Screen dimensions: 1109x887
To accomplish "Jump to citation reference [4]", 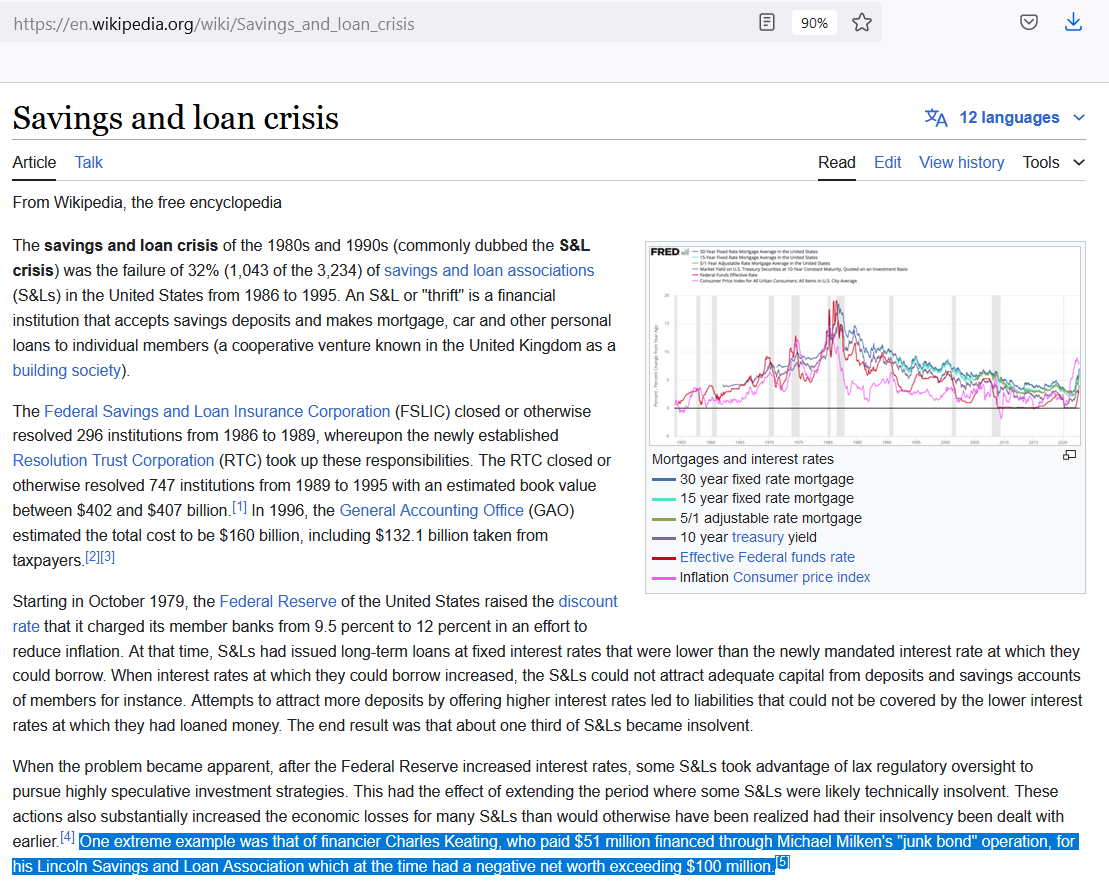I will pos(67,837).
